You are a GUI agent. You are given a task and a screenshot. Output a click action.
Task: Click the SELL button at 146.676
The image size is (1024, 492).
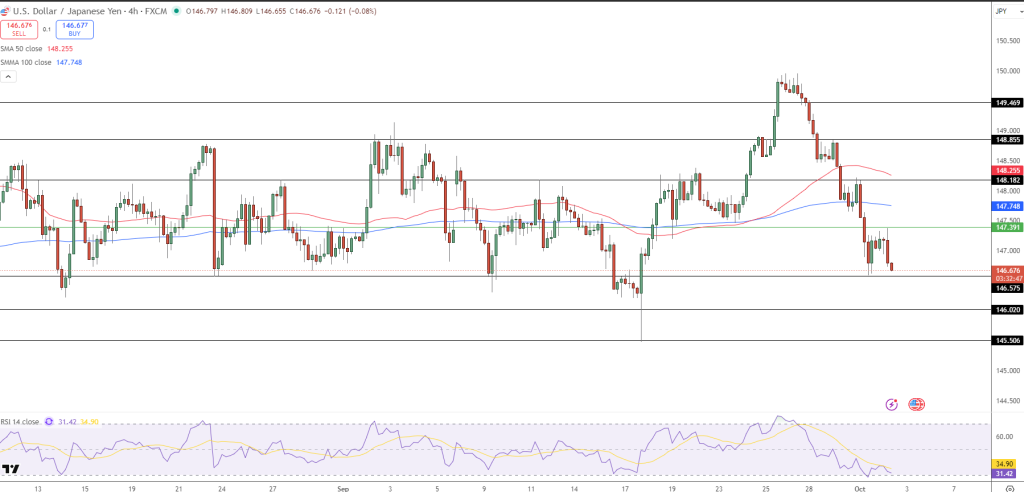pos(19,30)
